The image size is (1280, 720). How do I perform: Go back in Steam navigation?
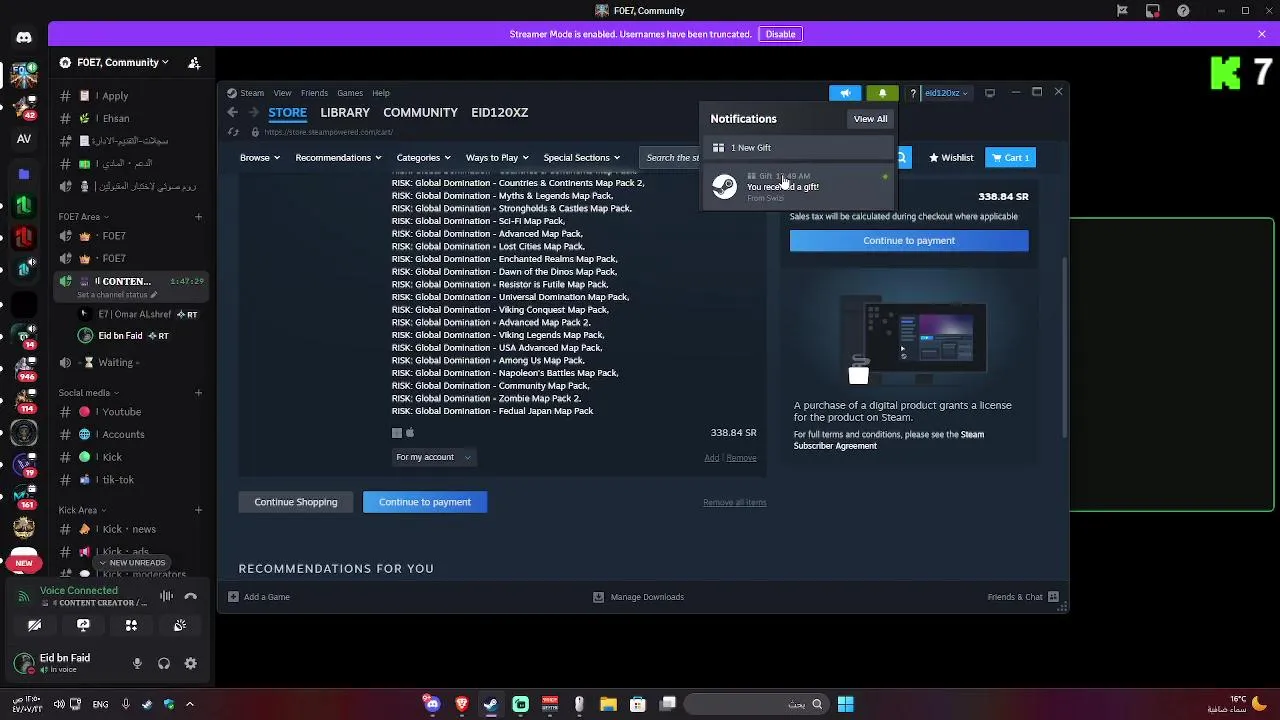tap(232, 112)
